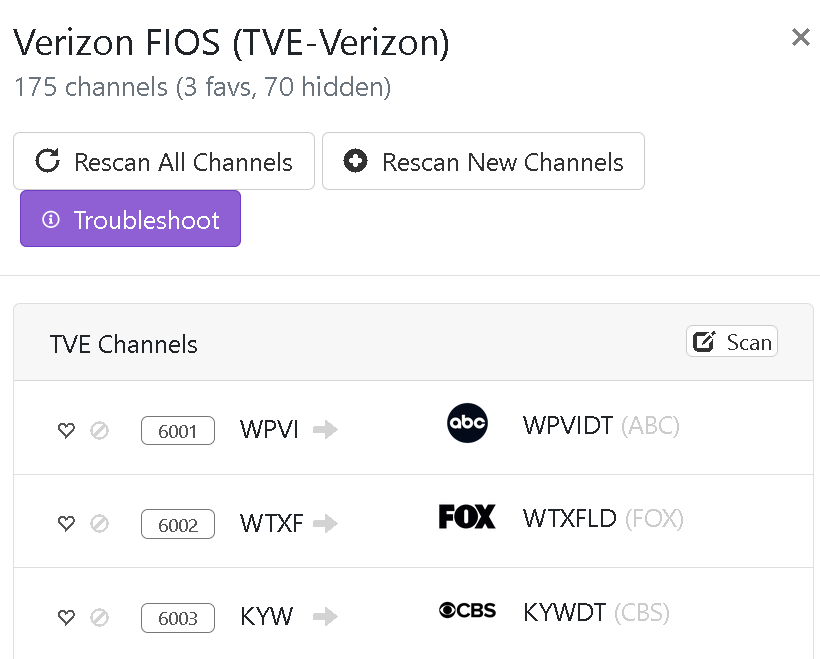This screenshot has width=820, height=659.
Task: Rescan All Channels
Action: click(x=164, y=162)
